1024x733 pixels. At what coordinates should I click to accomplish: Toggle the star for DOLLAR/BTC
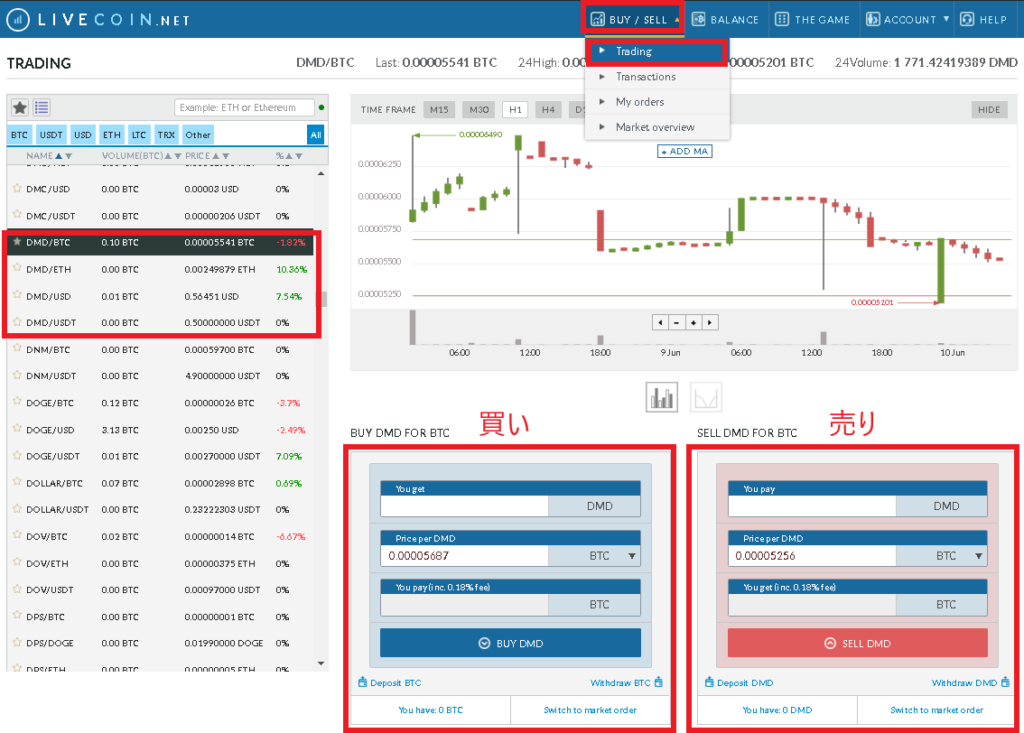pos(17,483)
